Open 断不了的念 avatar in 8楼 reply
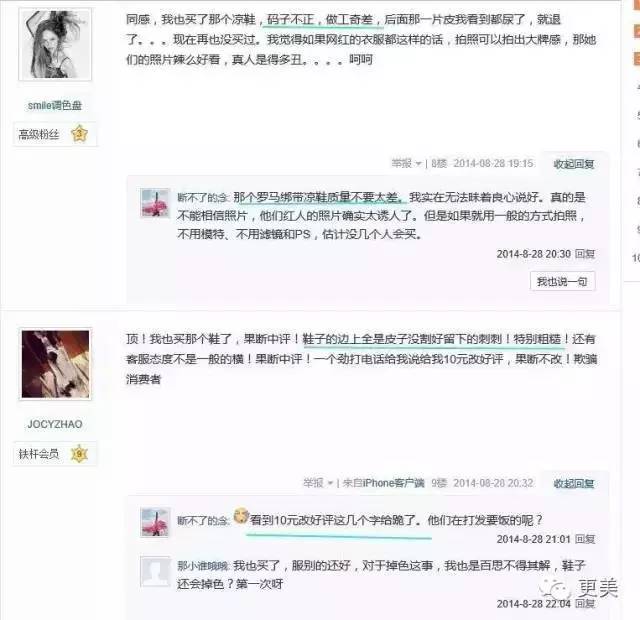Screen dimensions: 640x620 tap(155, 203)
